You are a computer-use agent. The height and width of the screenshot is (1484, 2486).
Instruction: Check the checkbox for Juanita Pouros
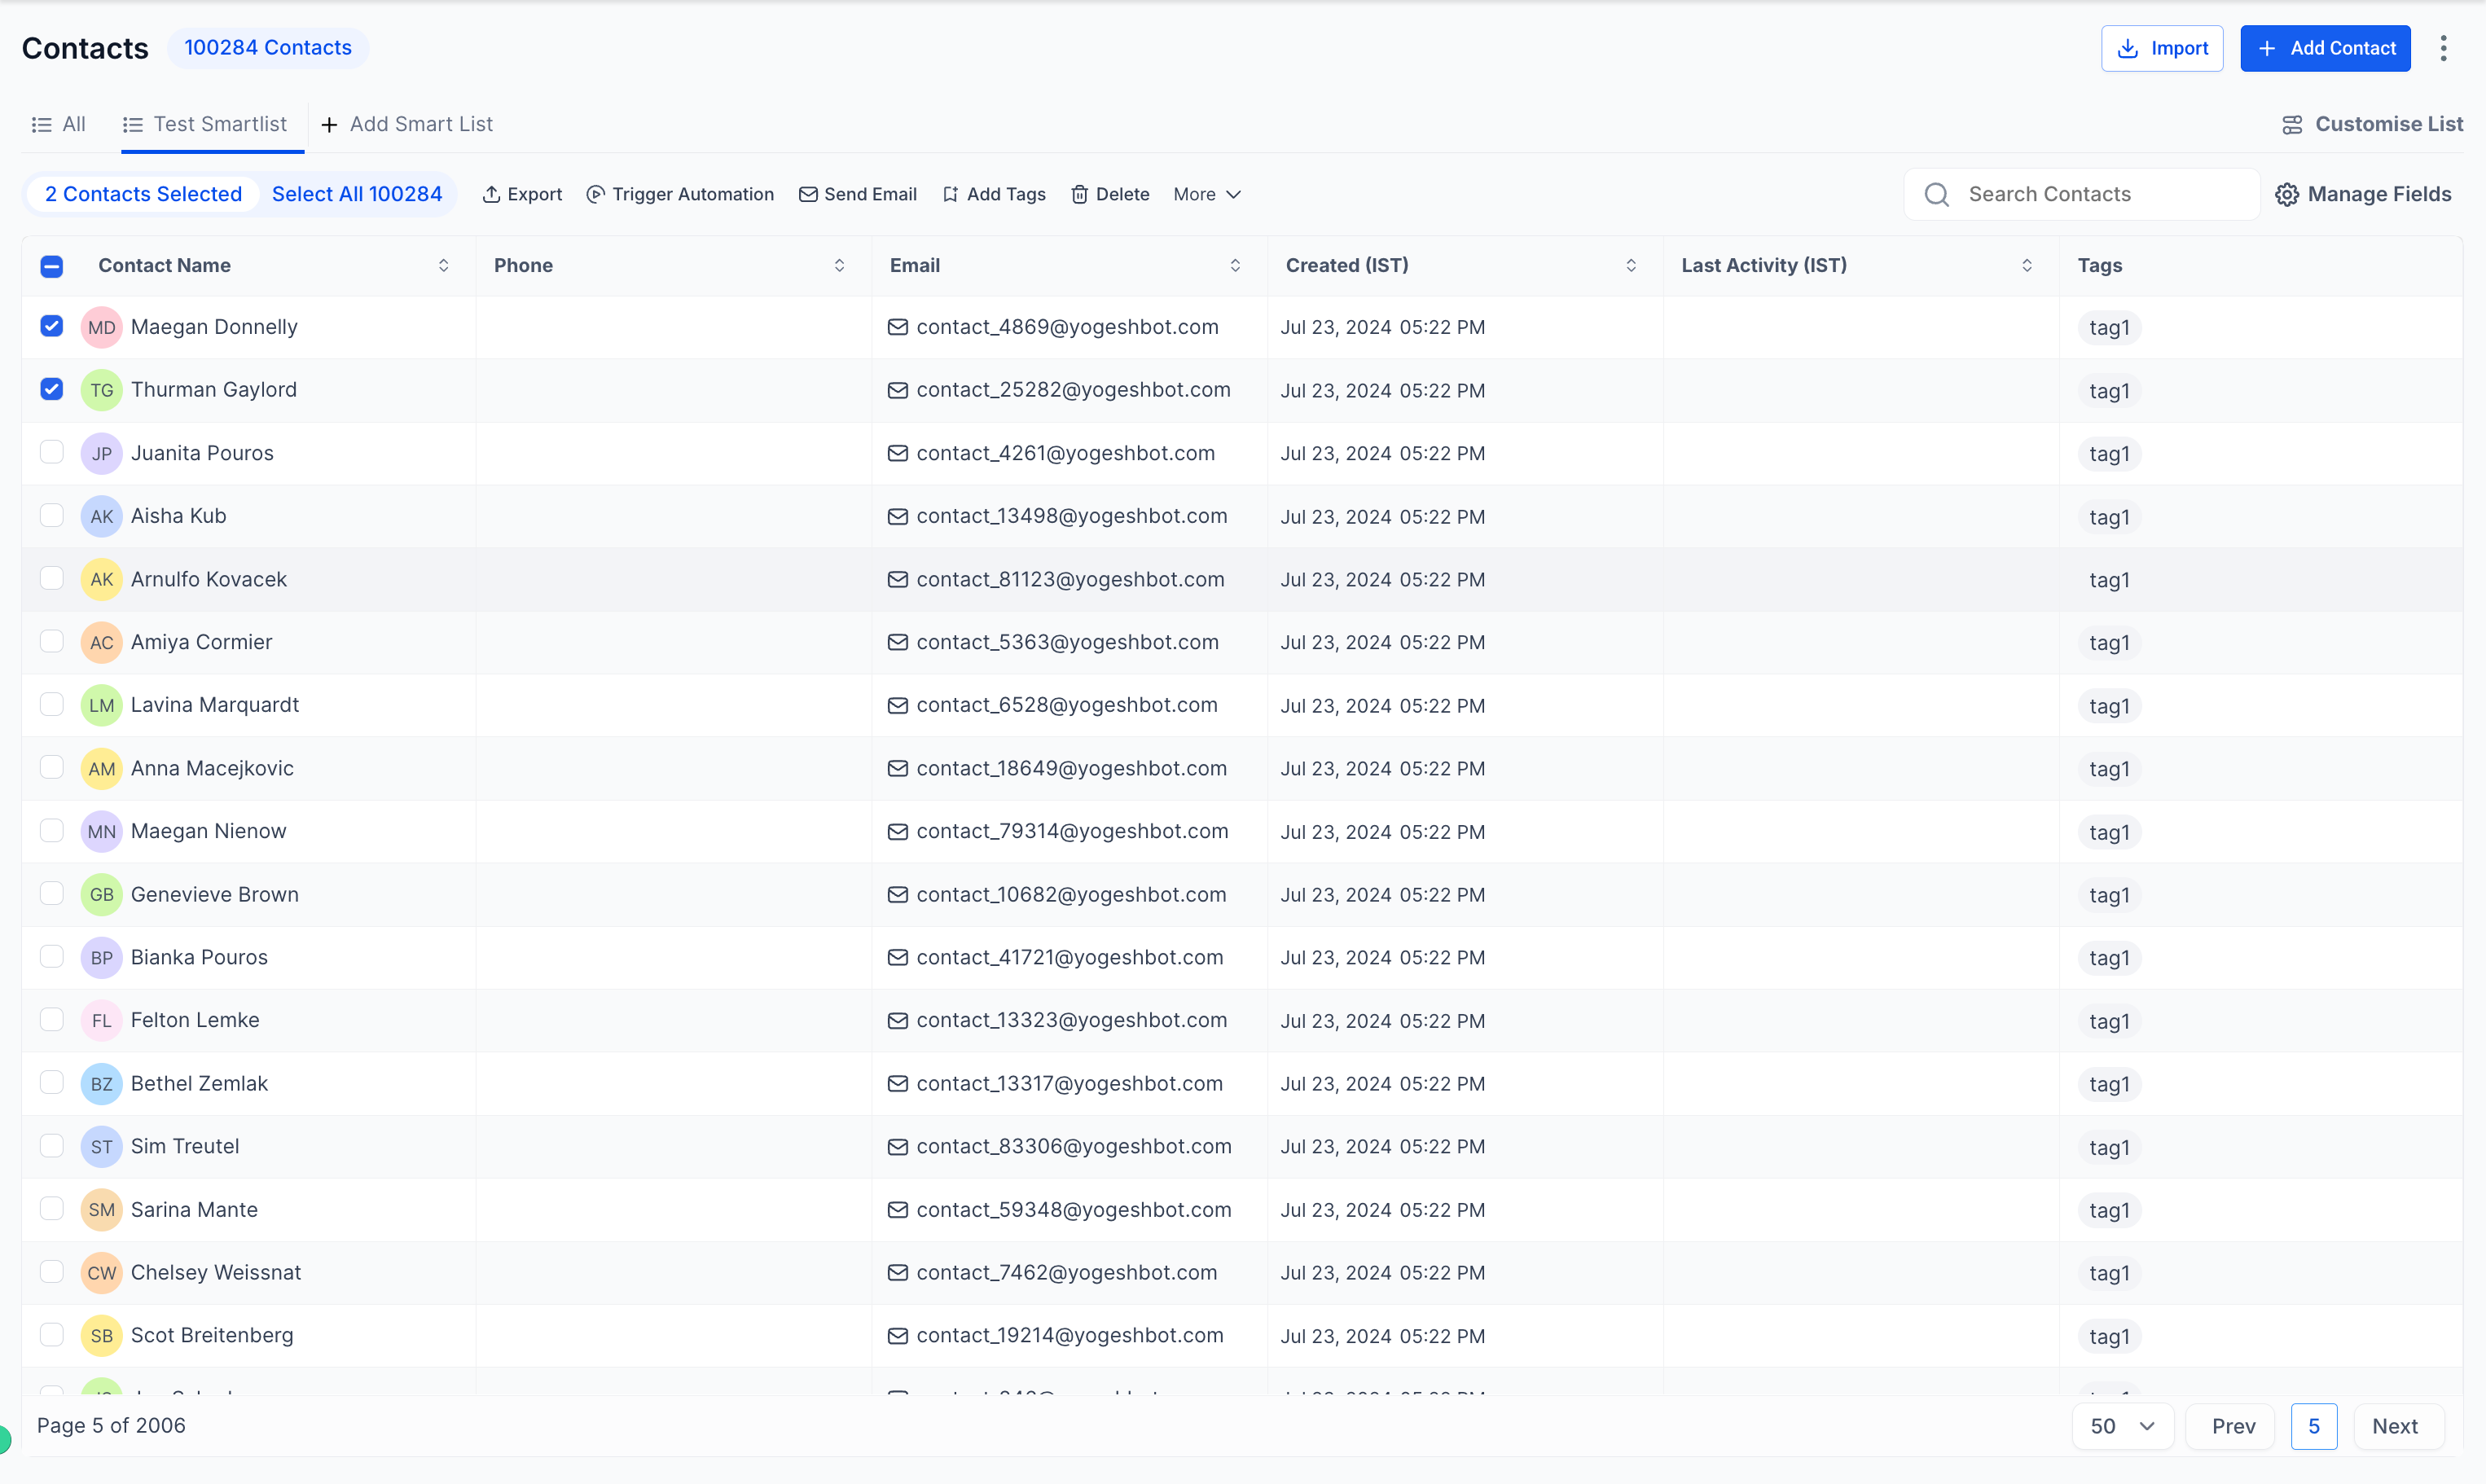(x=51, y=452)
